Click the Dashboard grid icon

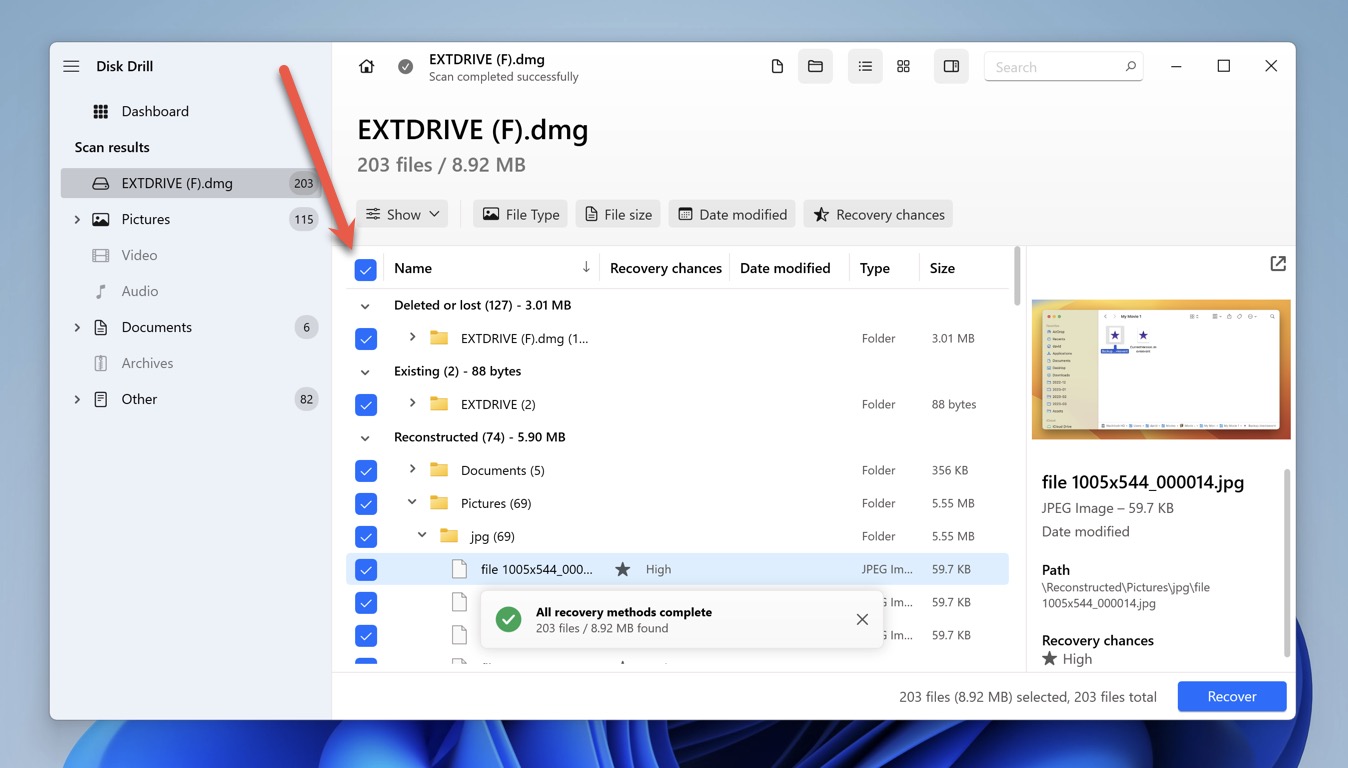[x=101, y=111]
